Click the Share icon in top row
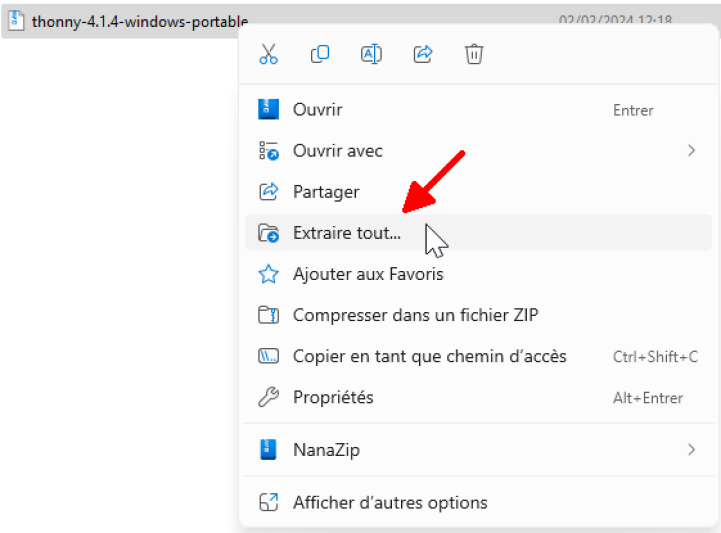This screenshot has height=533, width=721. 423,55
